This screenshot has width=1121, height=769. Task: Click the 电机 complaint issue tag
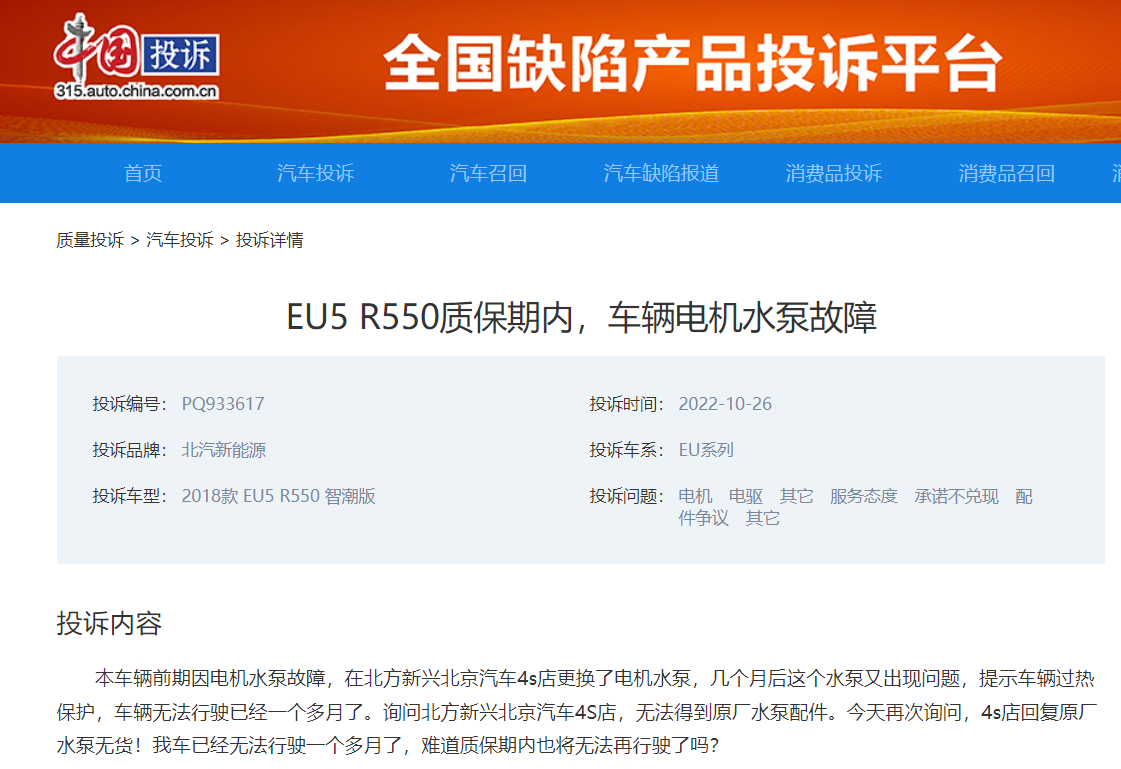(x=695, y=496)
